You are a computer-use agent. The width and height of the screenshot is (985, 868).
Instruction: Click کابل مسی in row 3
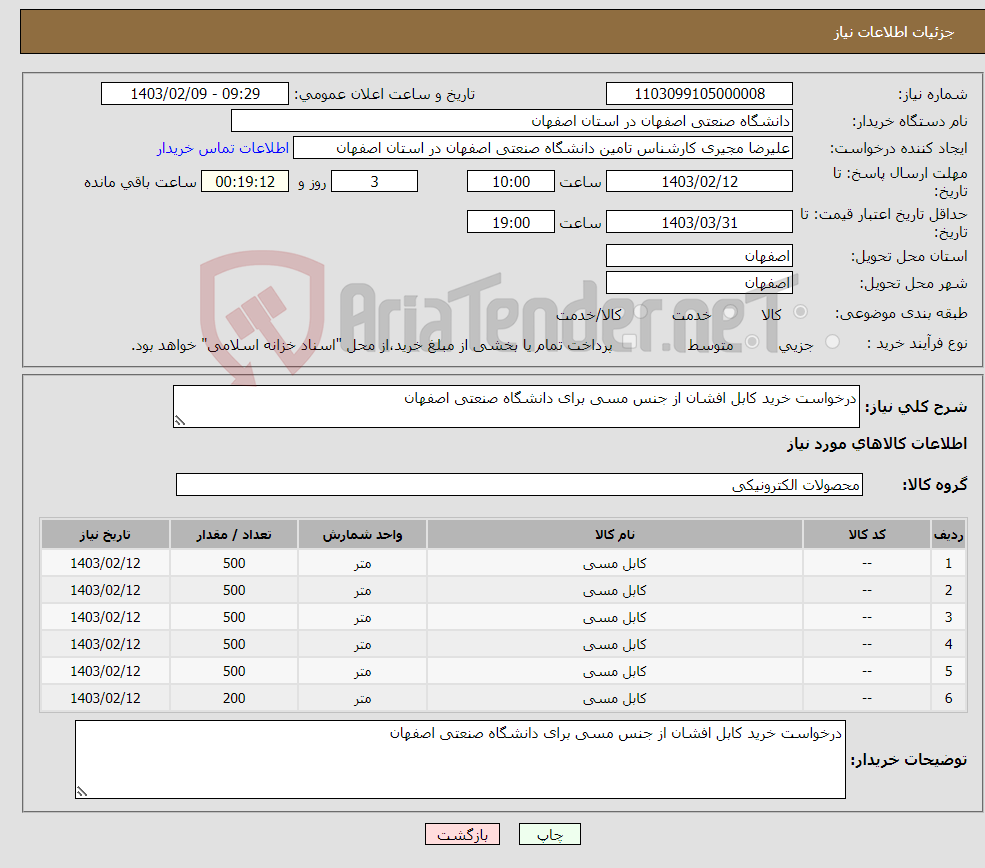coord(614,617)
